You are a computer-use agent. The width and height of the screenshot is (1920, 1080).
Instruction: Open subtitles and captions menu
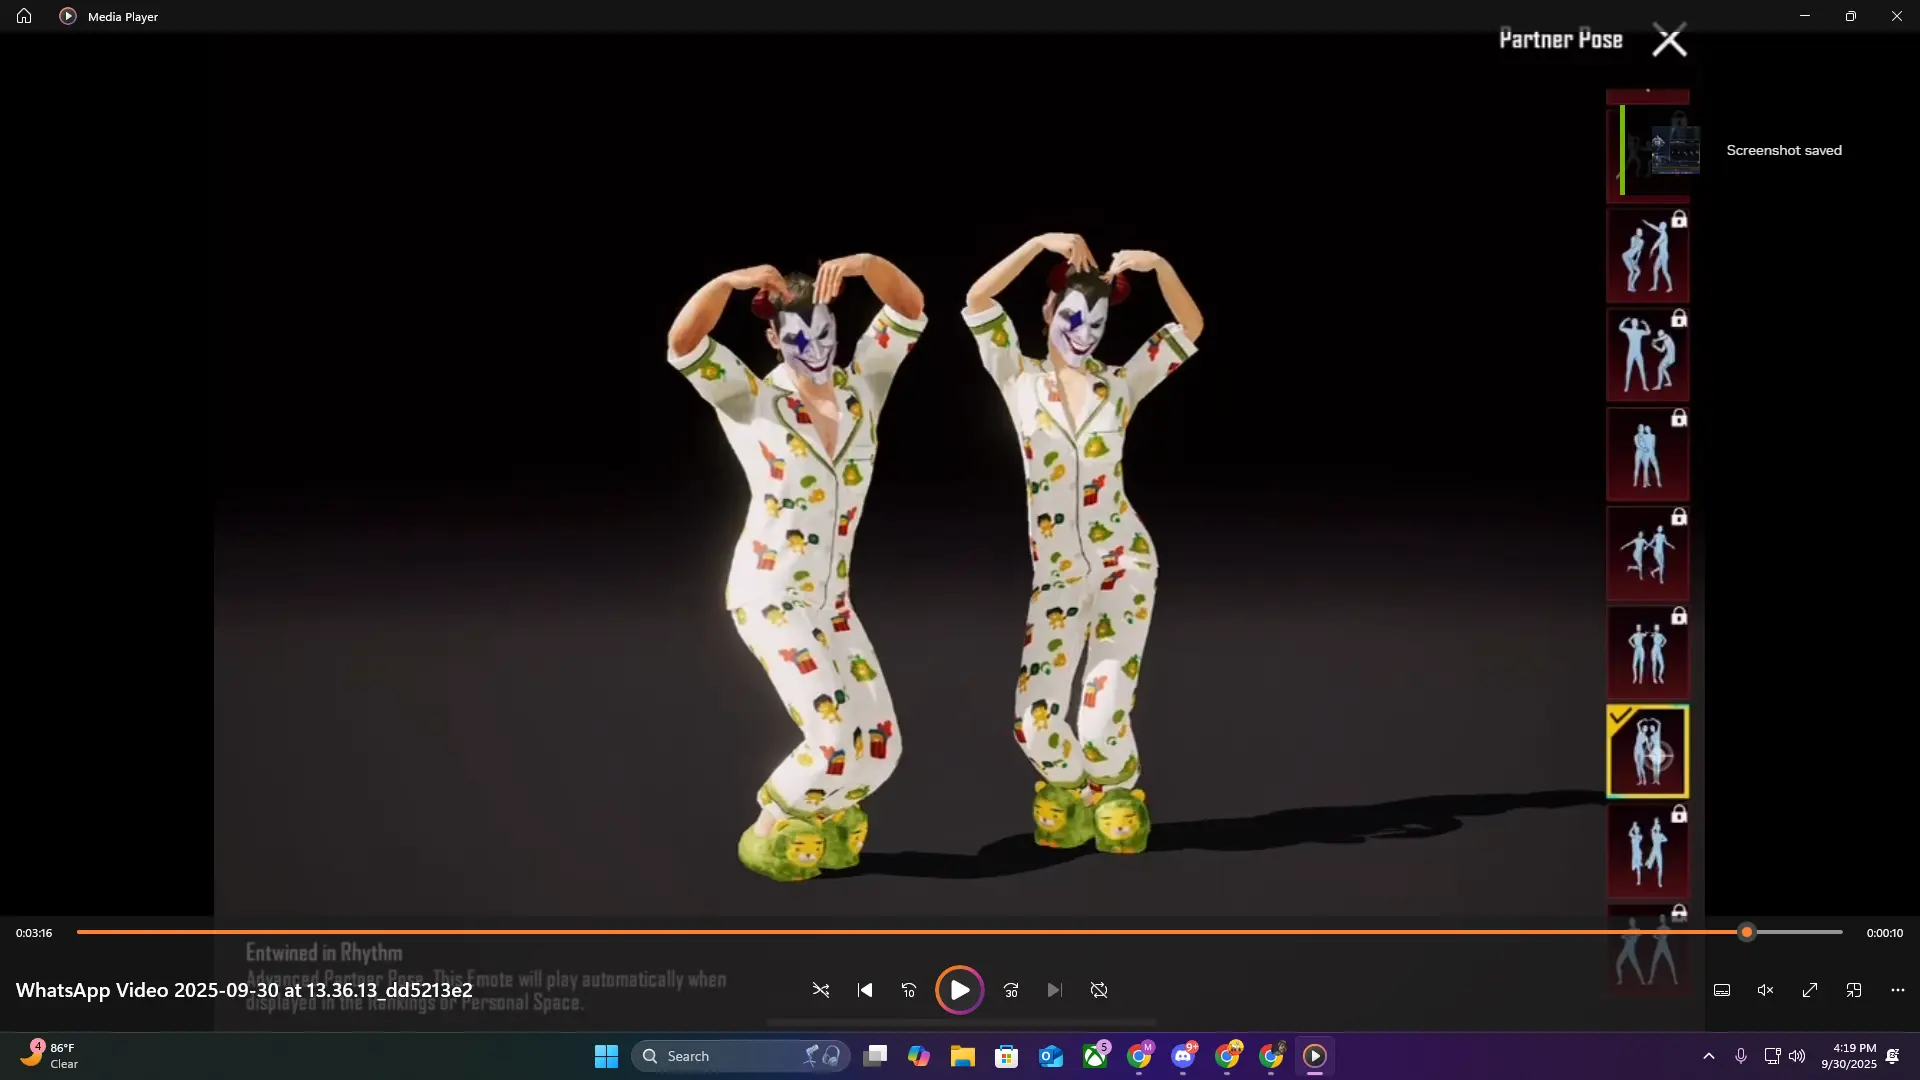(1722, 990)
